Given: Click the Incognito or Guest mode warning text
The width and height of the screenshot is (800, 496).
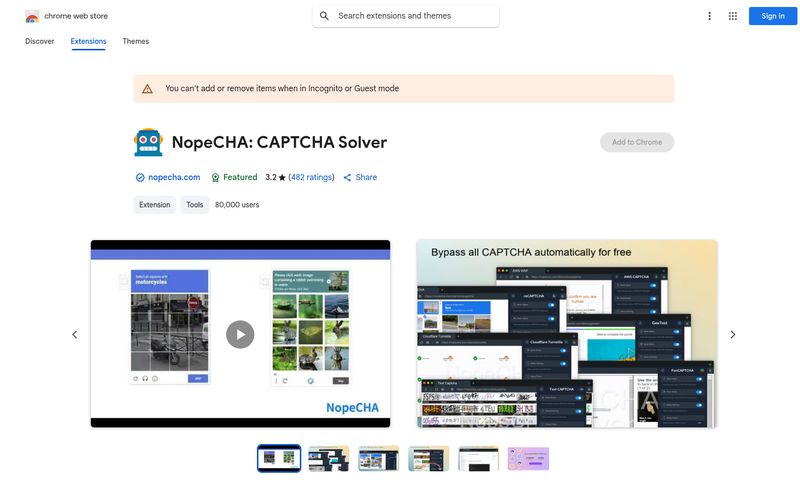Looking at the screenshot, I should click(282, 88).
